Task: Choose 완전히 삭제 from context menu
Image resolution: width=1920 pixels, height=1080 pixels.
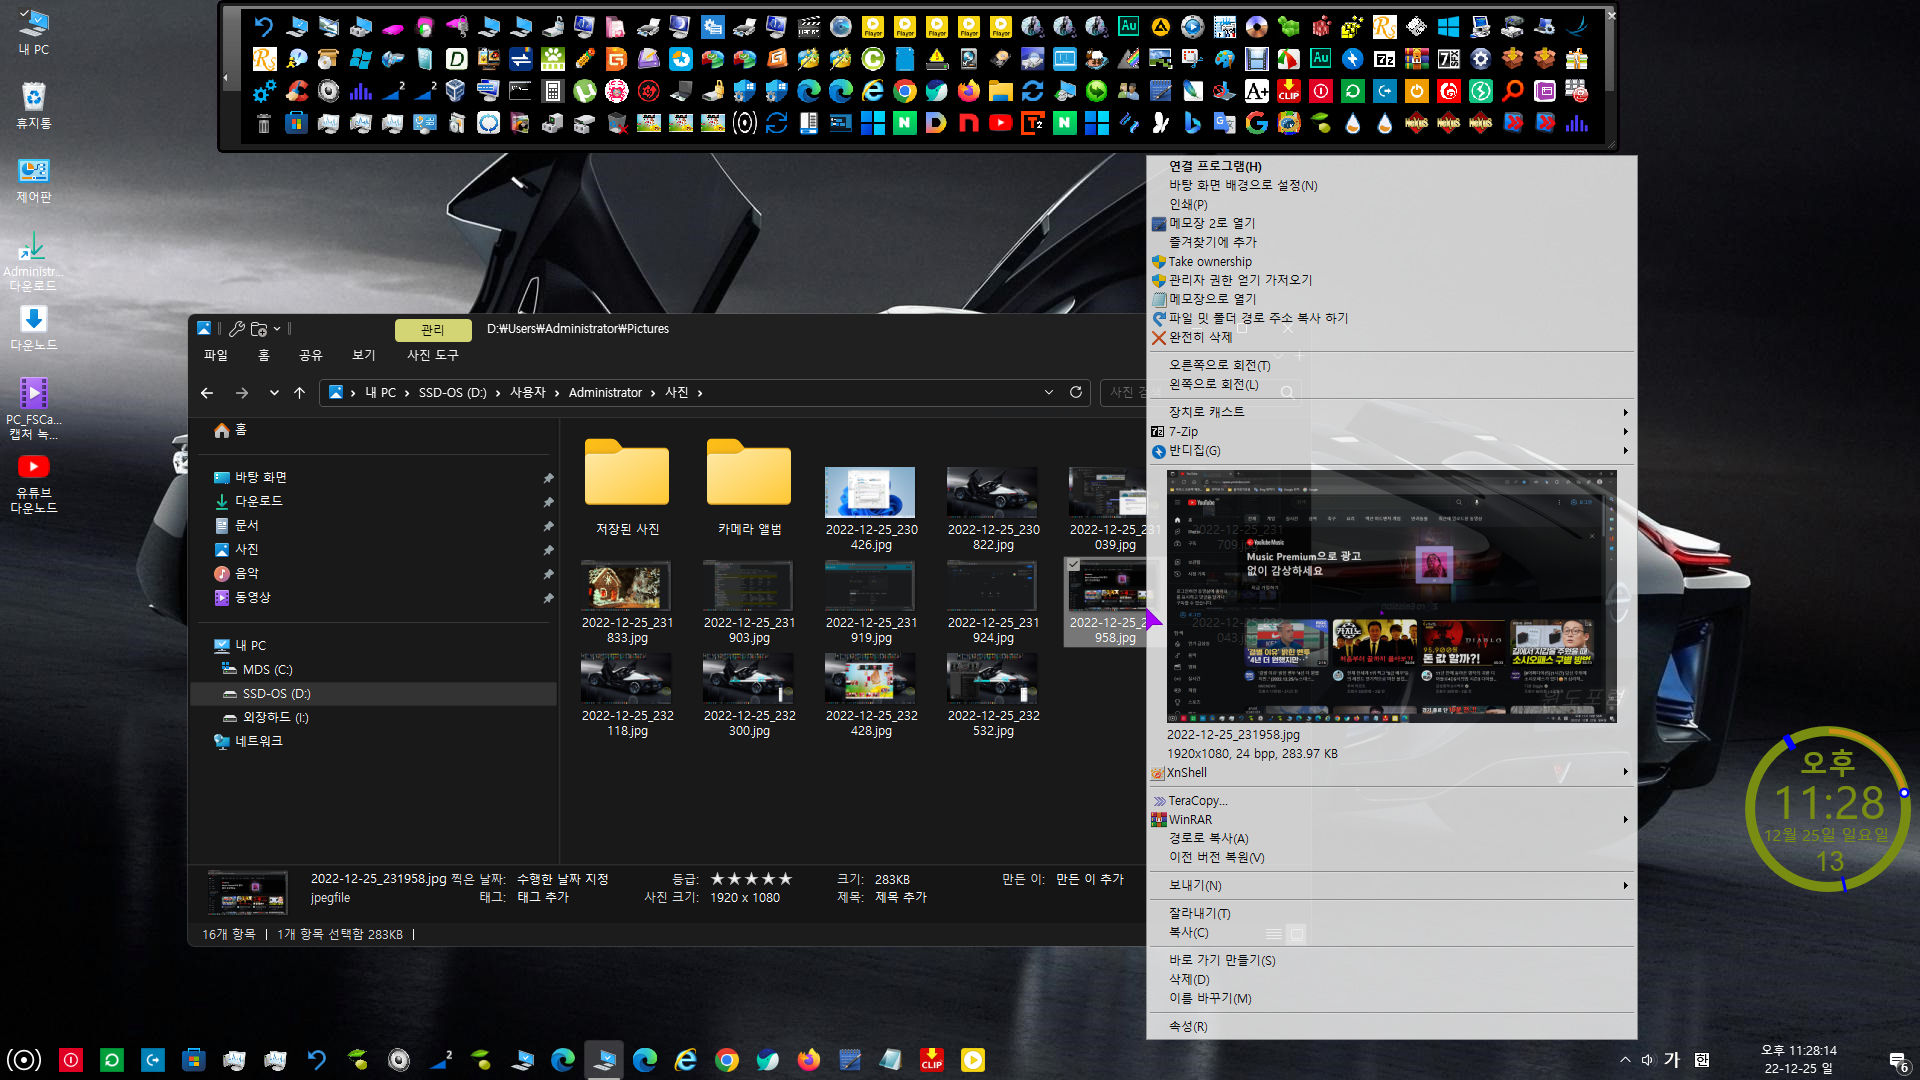Action: click(x=1391, y=338)
